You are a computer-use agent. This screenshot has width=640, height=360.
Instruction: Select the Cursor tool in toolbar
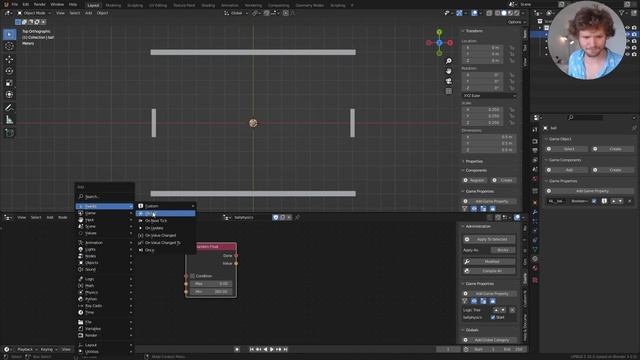tap(9, 46)
